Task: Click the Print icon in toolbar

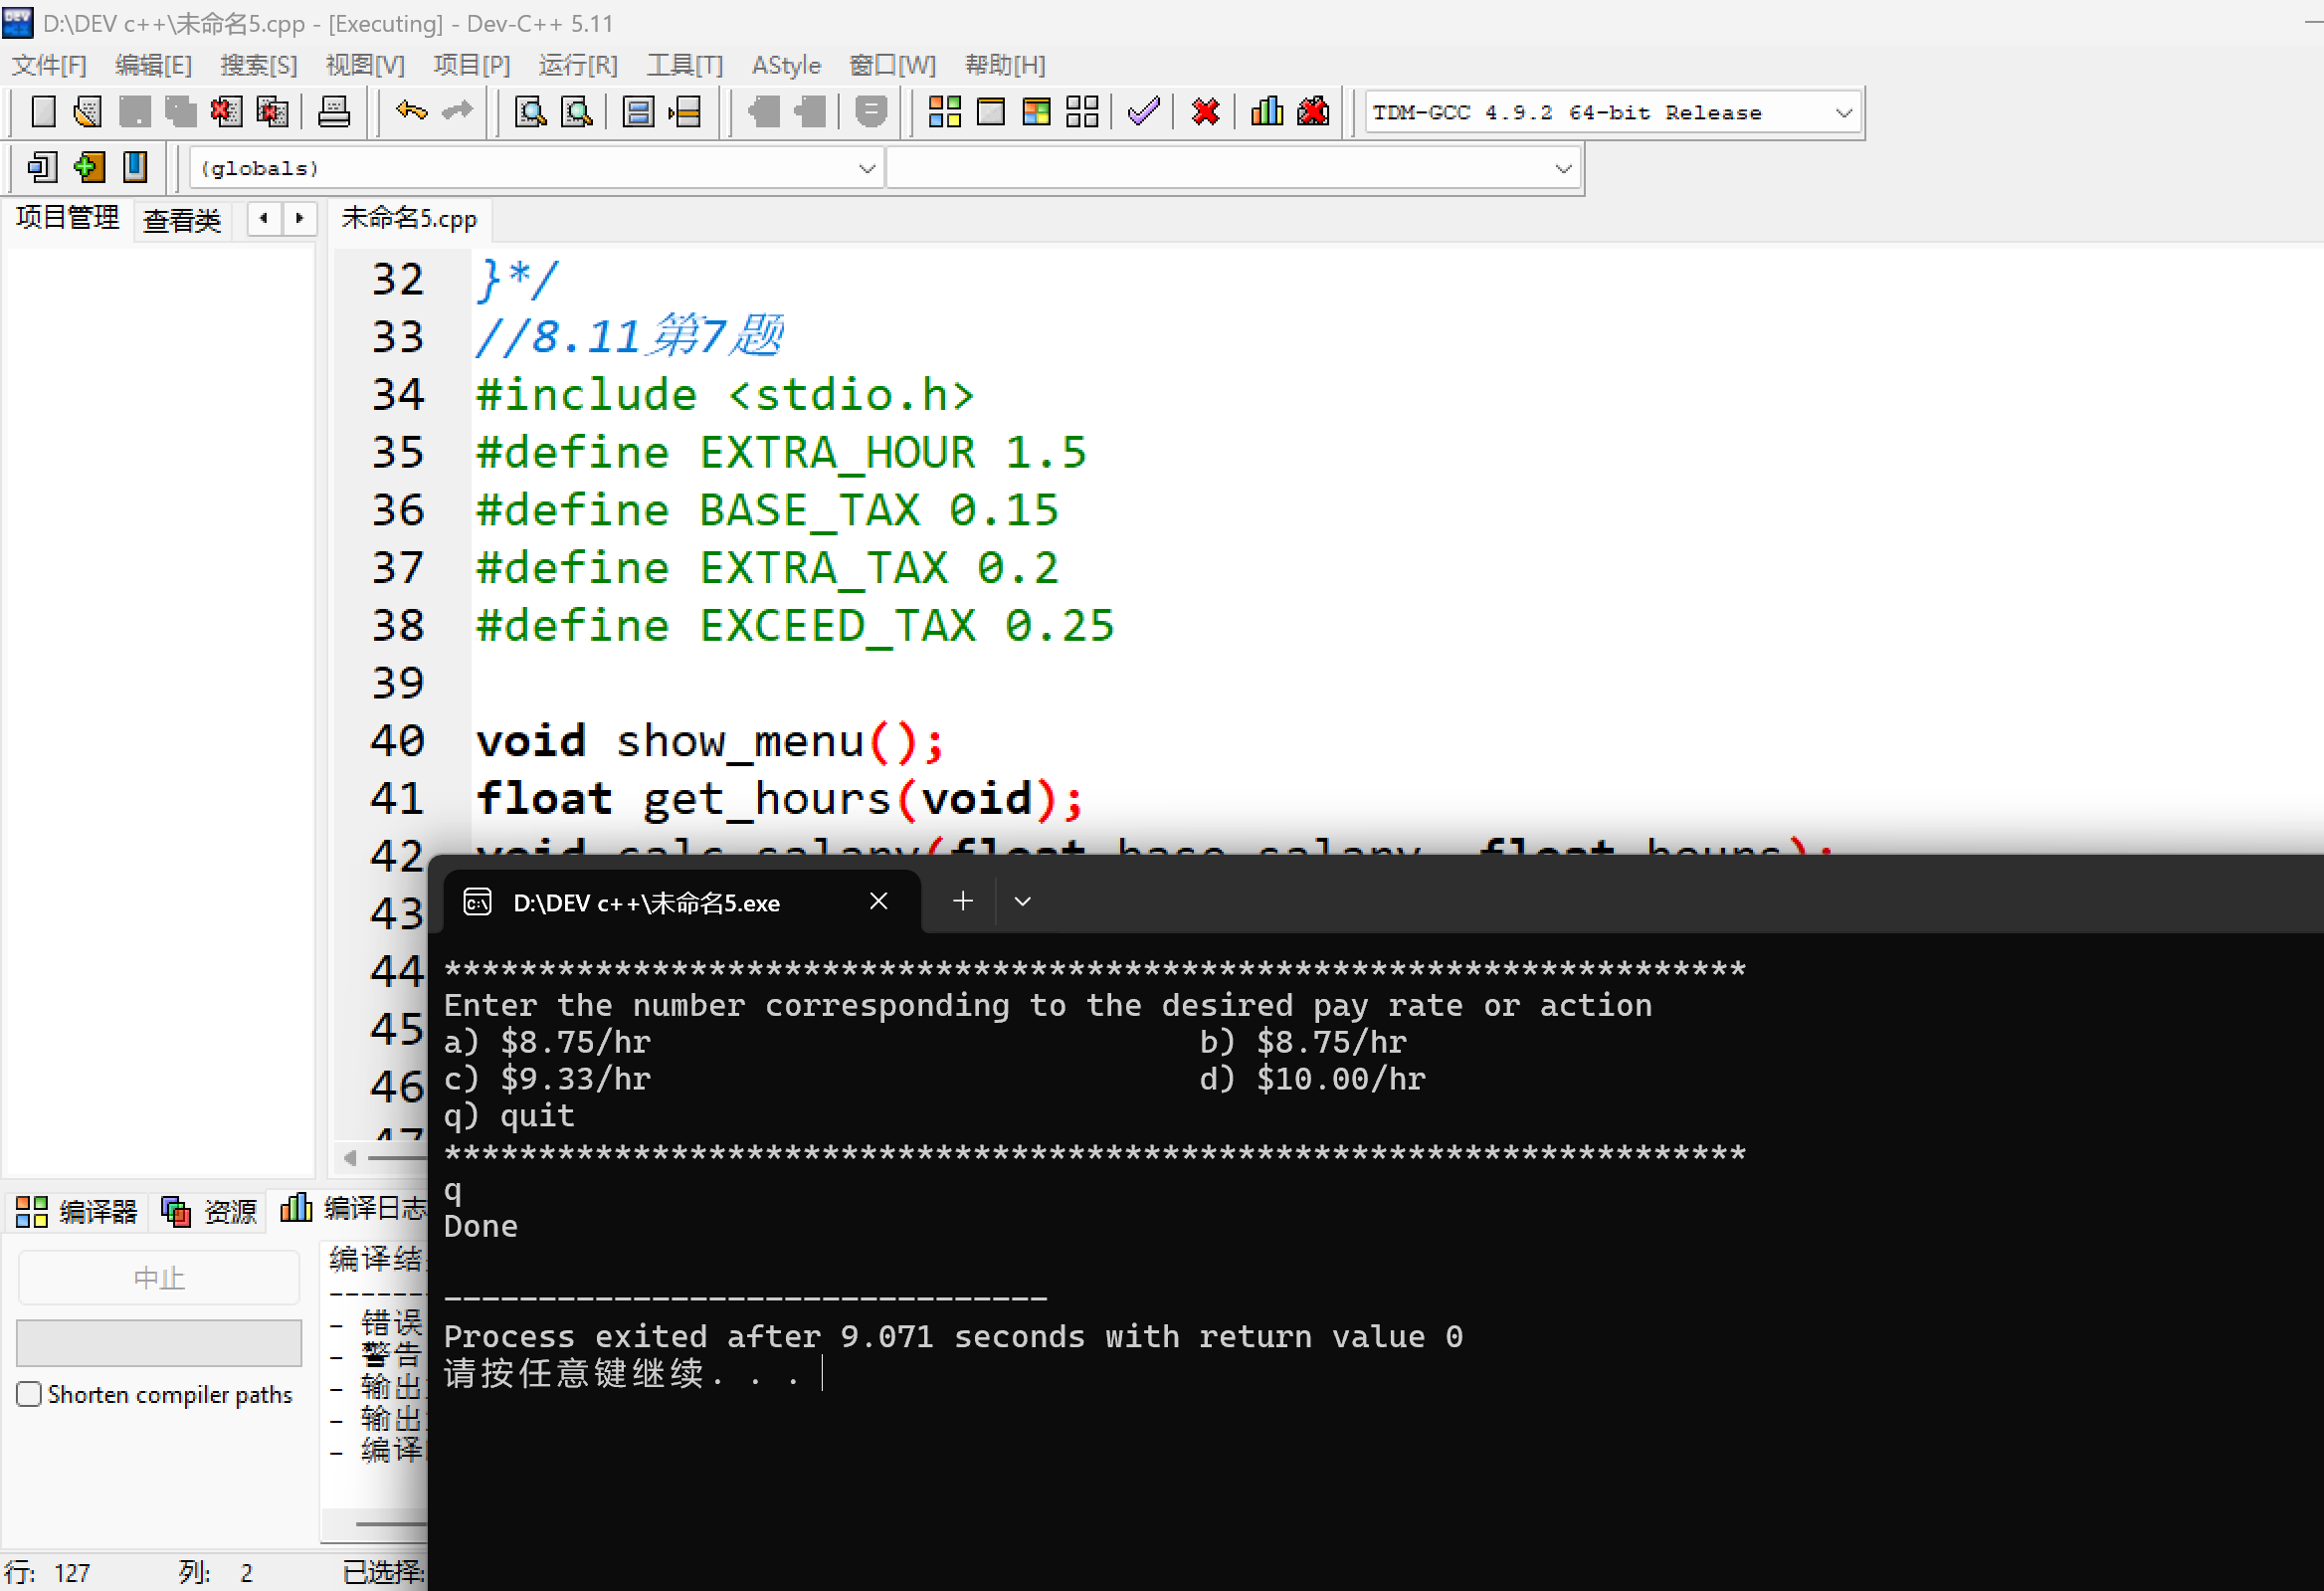Action: pos(333,111)
